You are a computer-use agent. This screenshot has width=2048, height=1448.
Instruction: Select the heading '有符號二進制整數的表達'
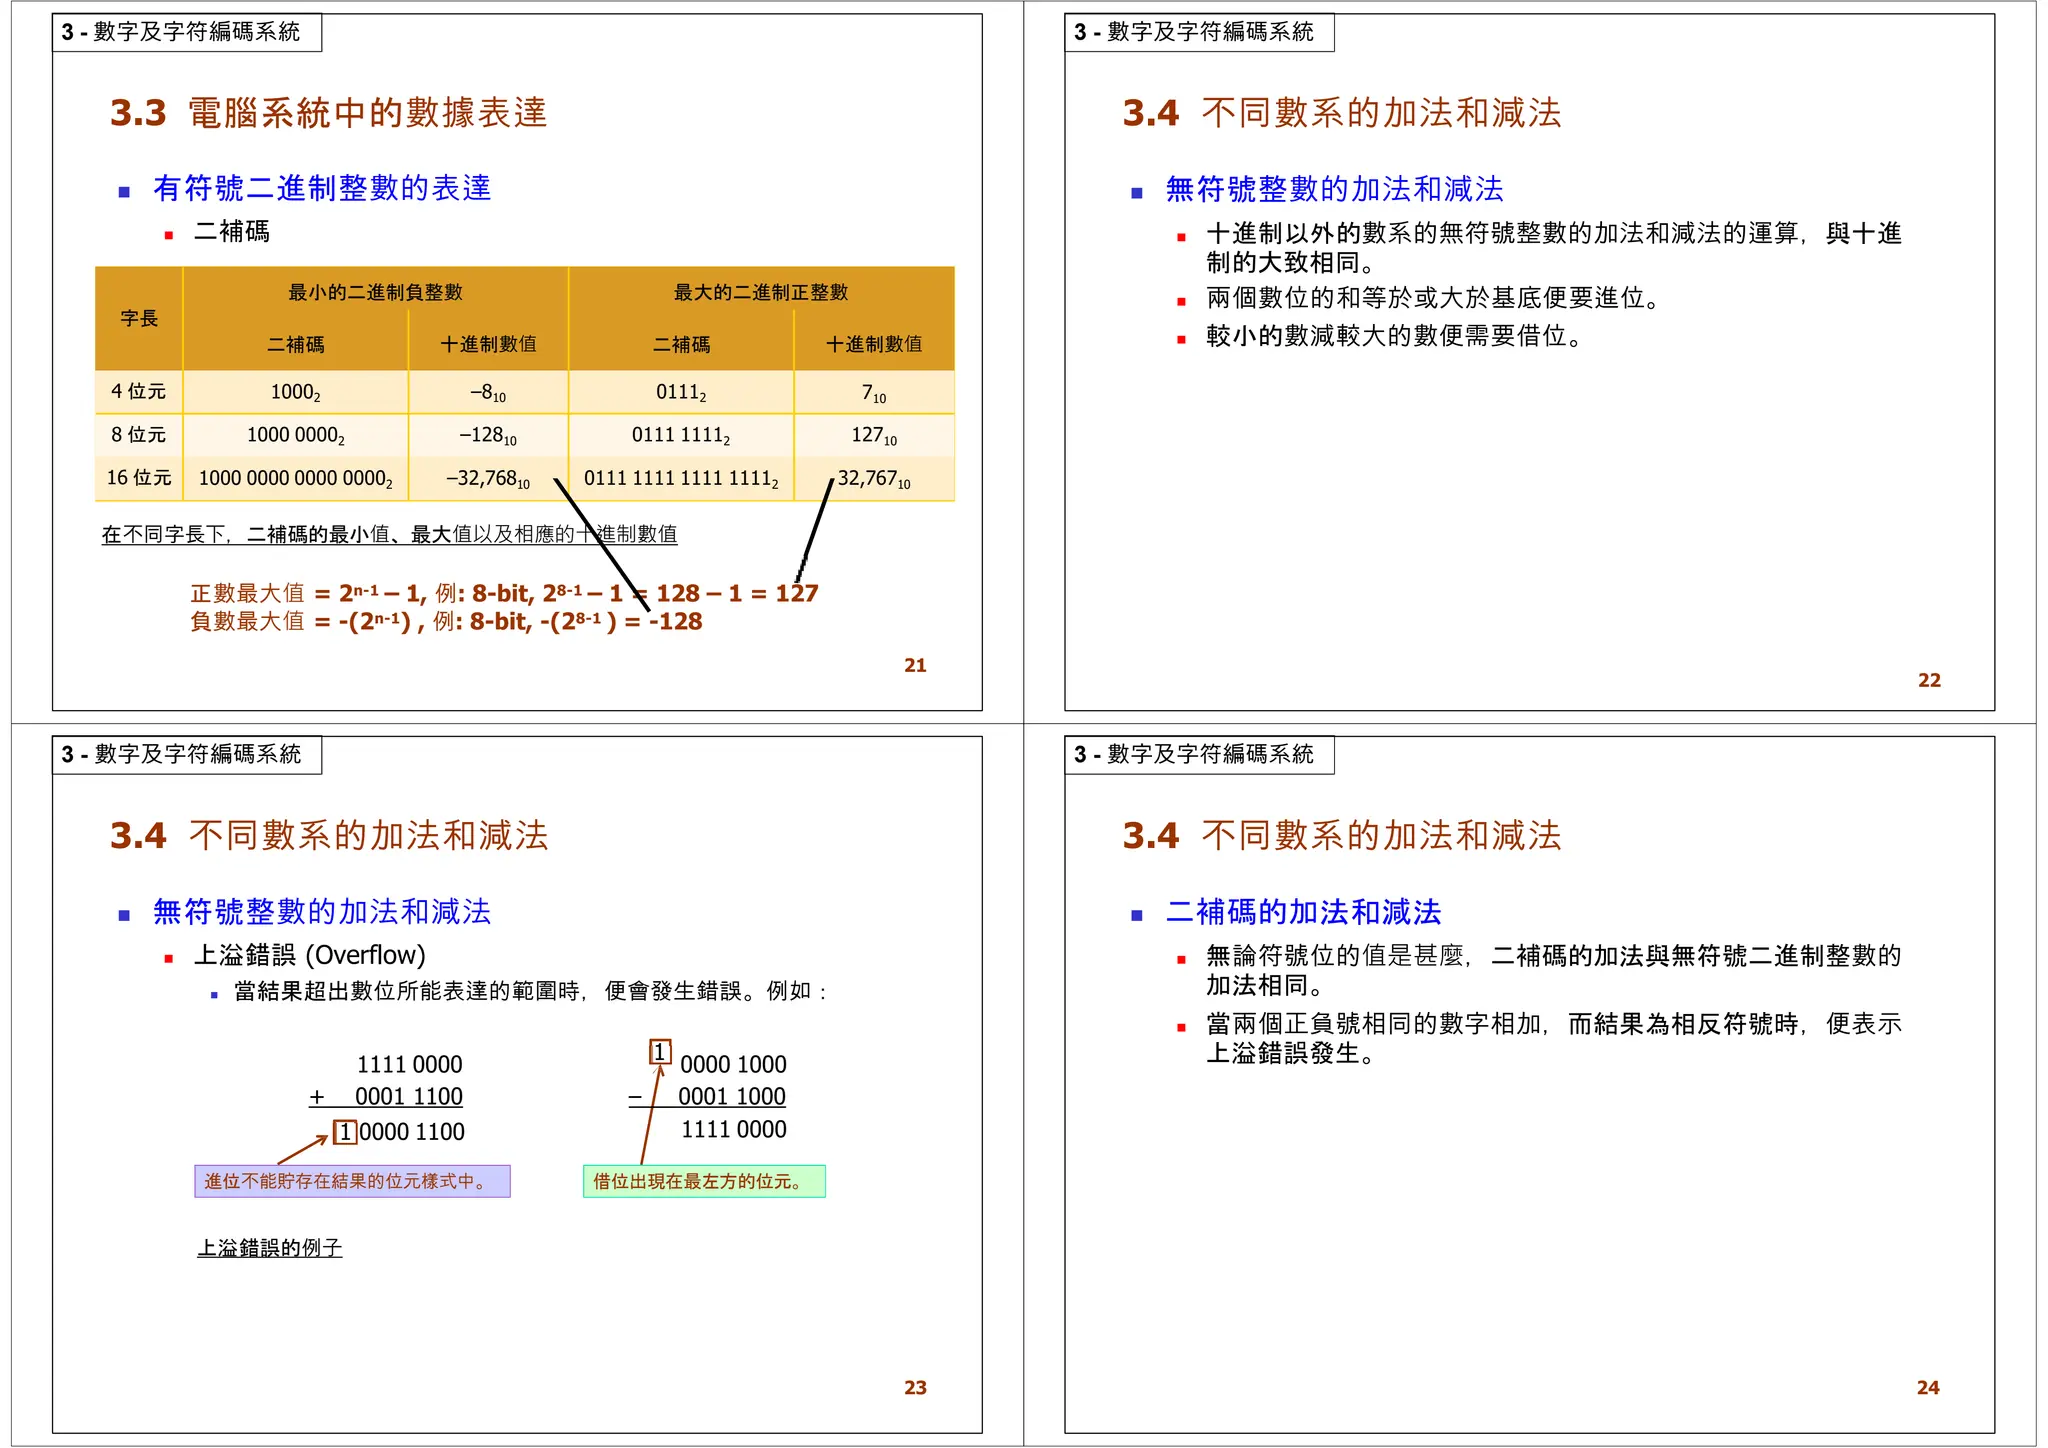322,188
